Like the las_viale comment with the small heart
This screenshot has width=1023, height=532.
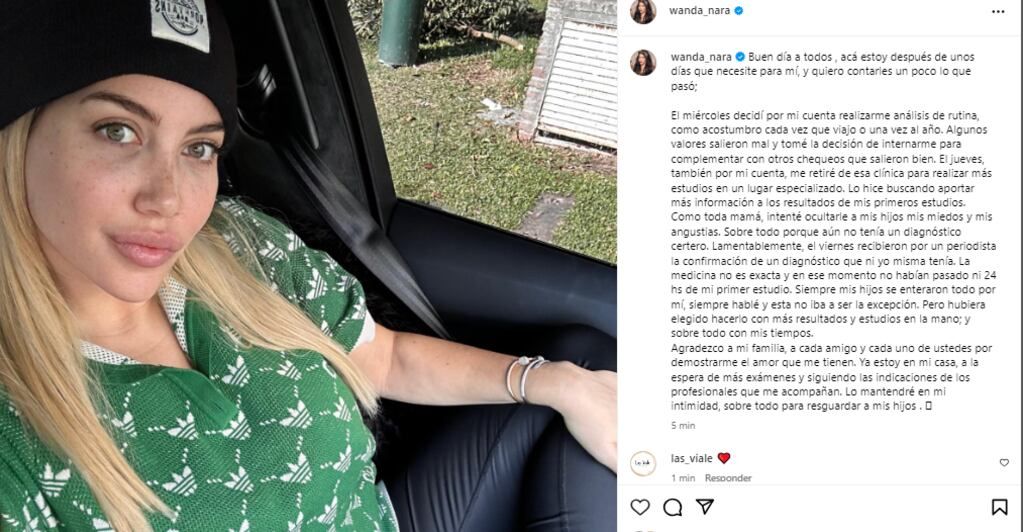1004,463
